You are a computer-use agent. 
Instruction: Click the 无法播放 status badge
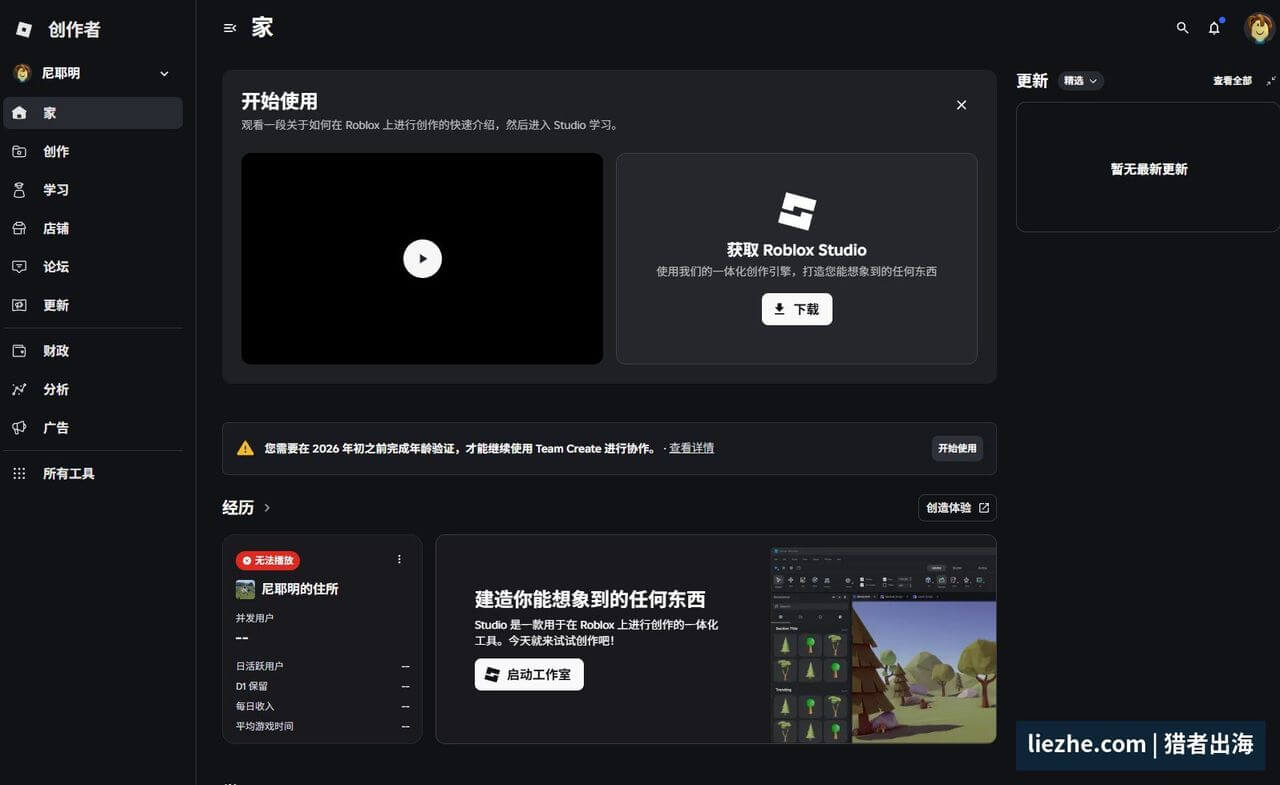tap(267, 561)
